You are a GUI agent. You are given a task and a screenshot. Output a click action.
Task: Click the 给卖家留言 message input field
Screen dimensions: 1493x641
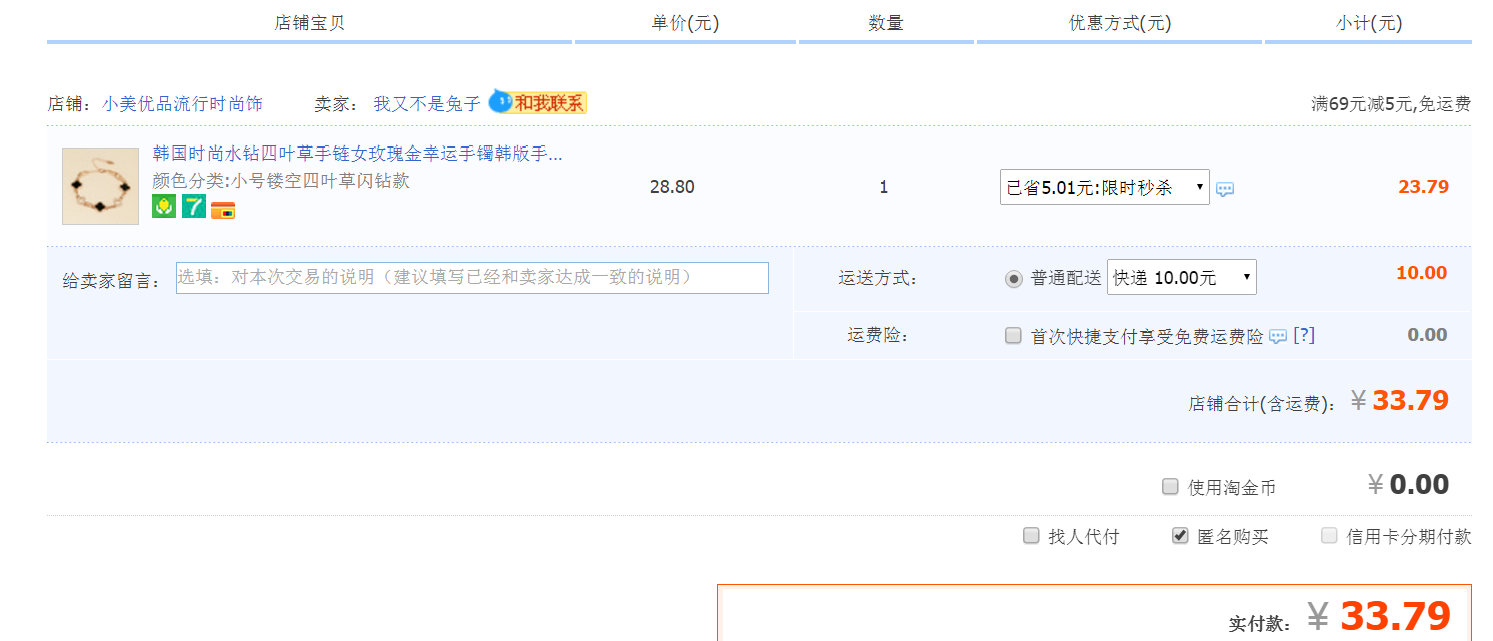coord(472,278)
